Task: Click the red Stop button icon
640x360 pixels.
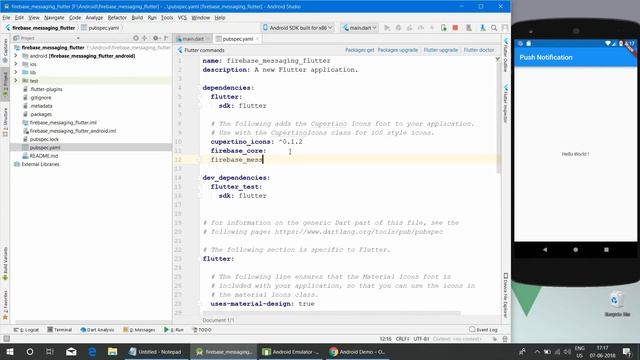Action: tap(455, 28)
